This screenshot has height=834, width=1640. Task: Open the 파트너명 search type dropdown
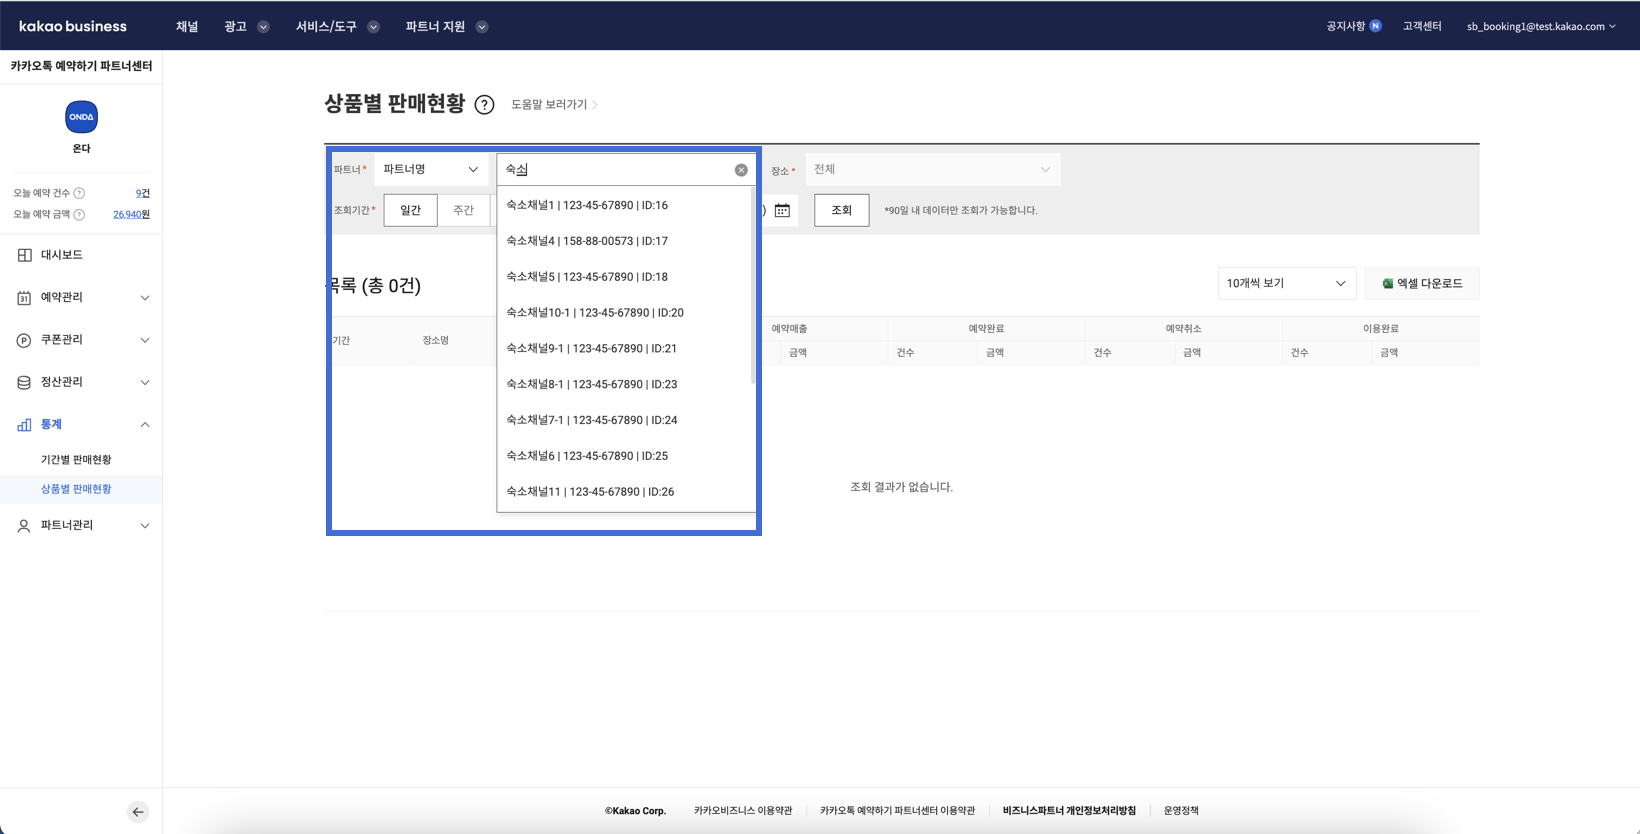coord(431,170)
